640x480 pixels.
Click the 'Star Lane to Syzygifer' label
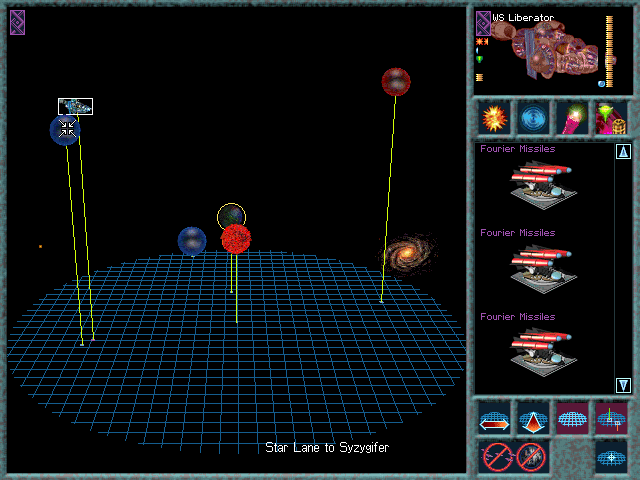327,448
